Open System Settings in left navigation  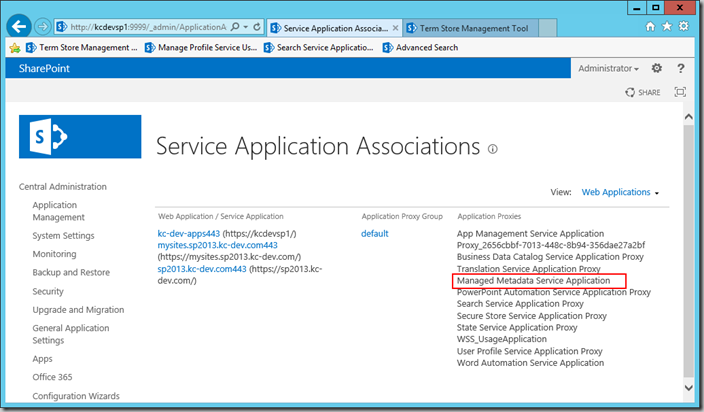click(x=63, y=236)
